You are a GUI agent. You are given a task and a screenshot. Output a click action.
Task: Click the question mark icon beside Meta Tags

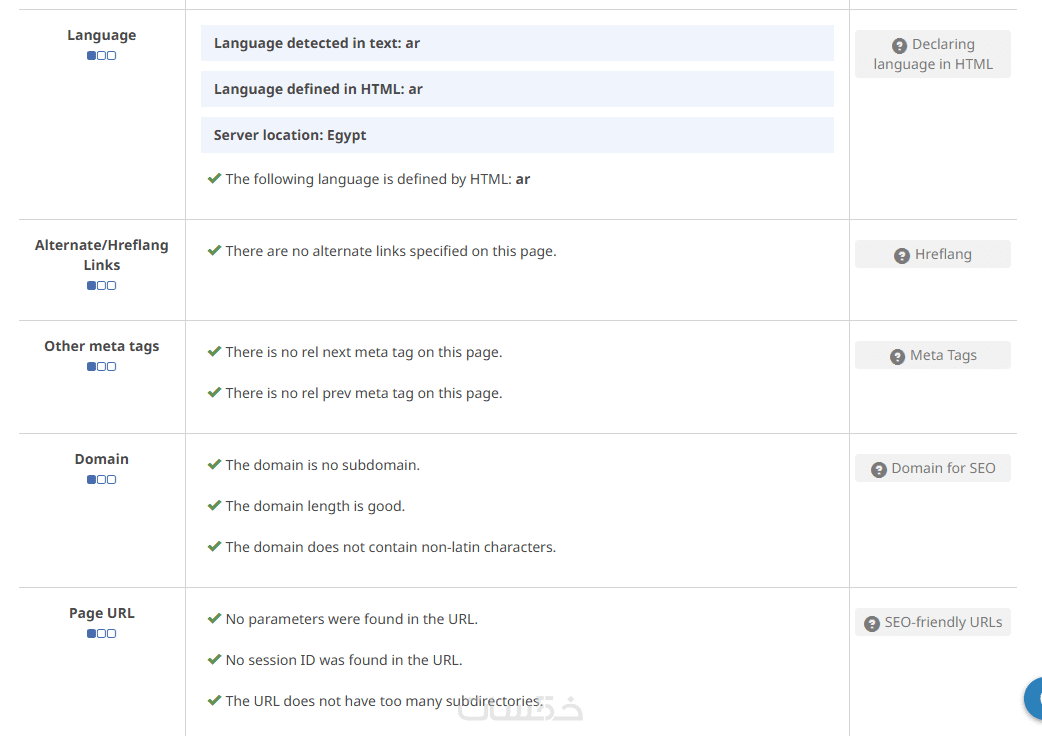897,356
